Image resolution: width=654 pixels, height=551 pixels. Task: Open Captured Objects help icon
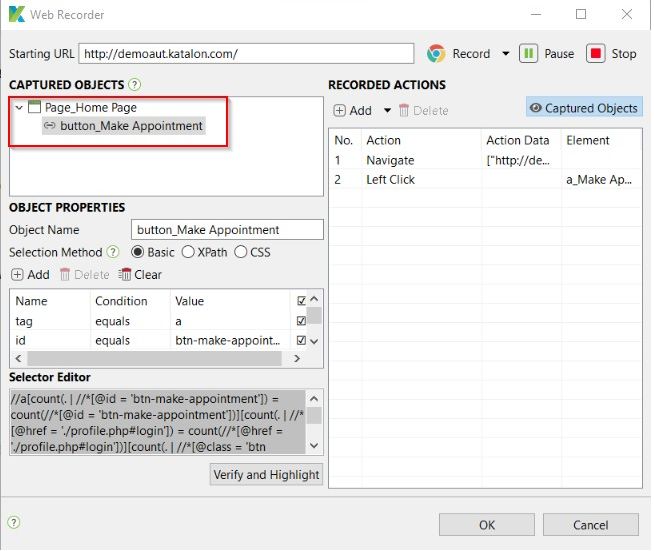pos(134,85)
